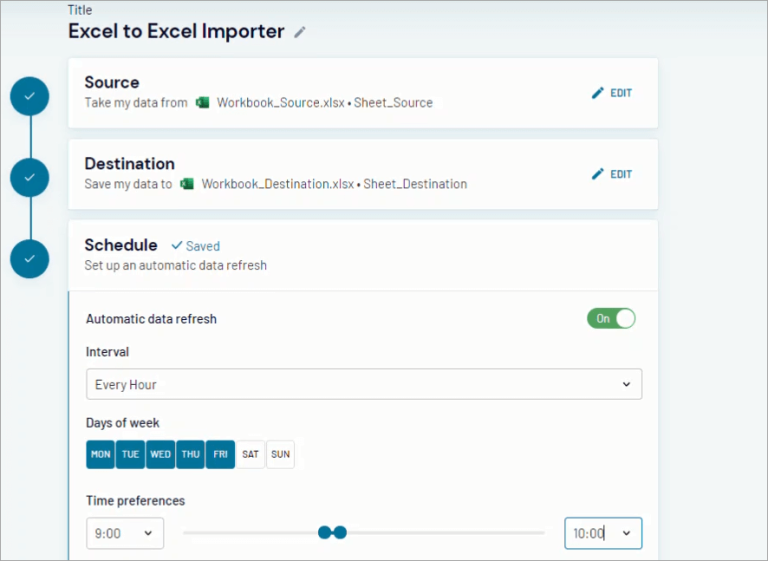Viewport: 768px width, 561px height.
Task: Deselect FRI in Days of week
Action: click(x=220, y=454)
